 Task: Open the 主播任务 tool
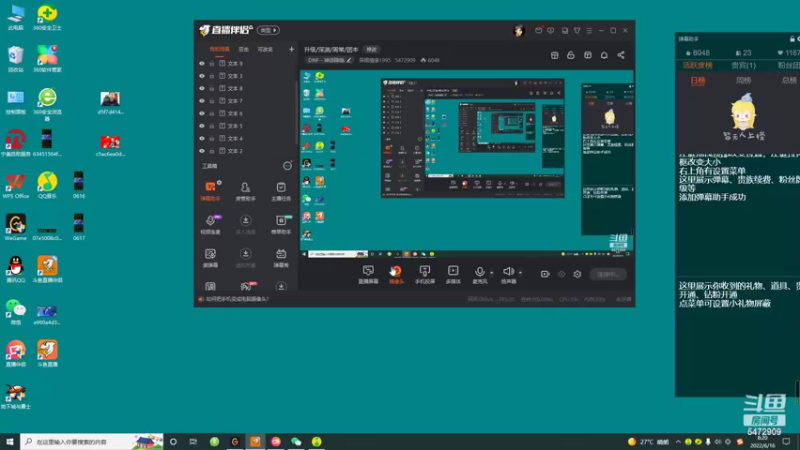coord(281,191)
